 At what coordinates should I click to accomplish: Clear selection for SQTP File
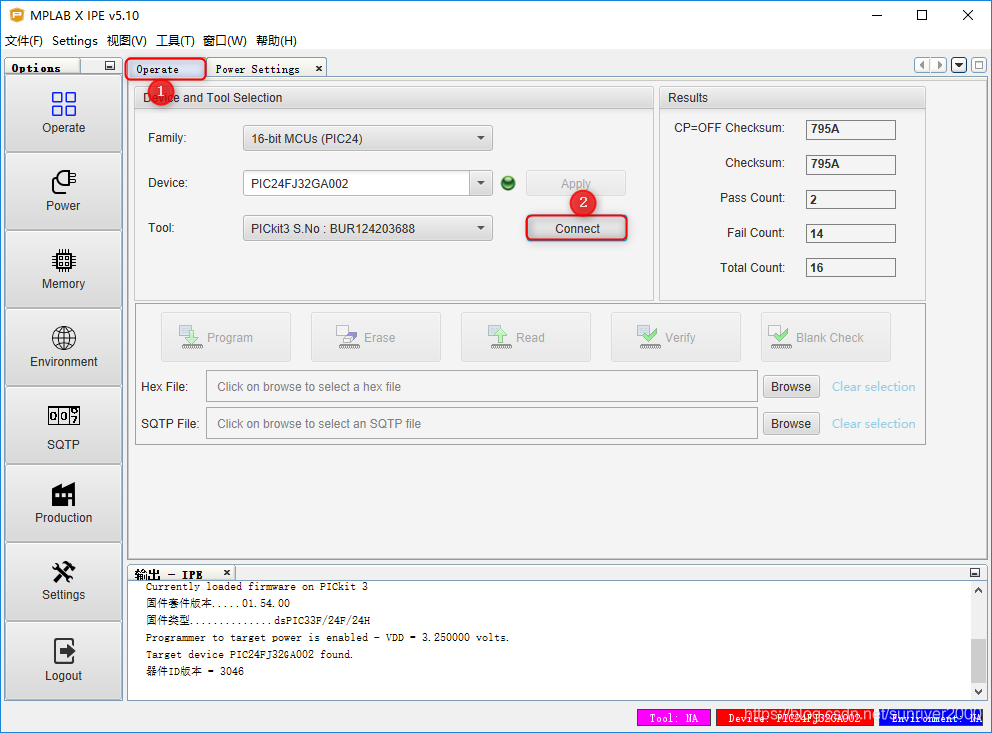pyautogui.click(x=873, y=424)
